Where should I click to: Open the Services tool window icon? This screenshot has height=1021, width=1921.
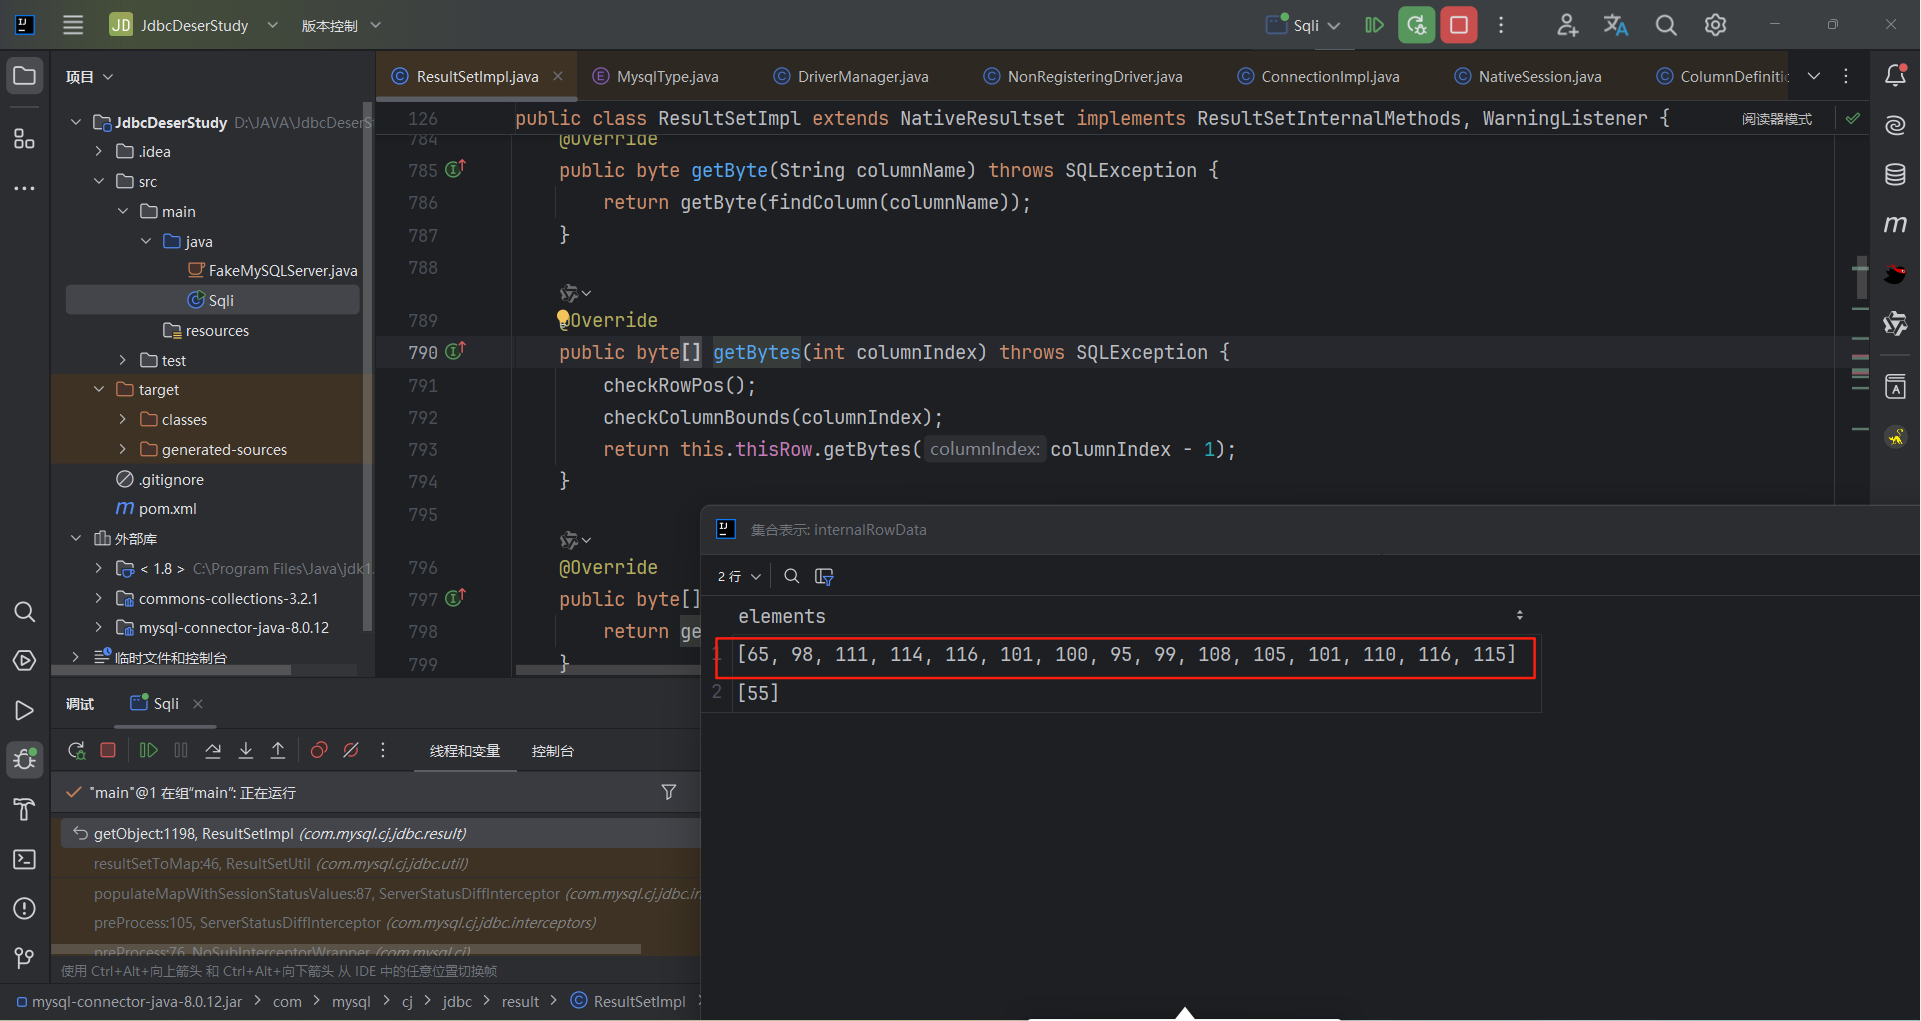coord(25,660)
